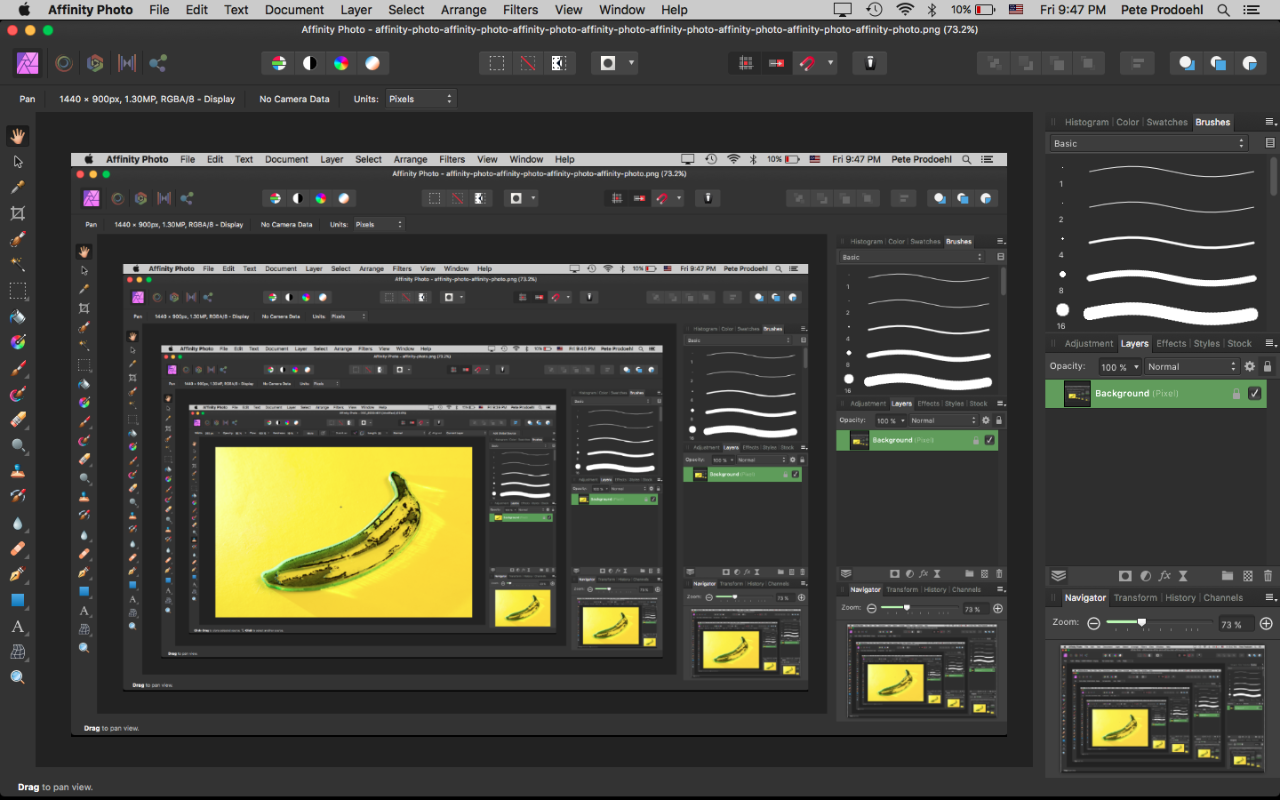Open the Units Pixels dropdown
The width and height of the screenshot is (1280, 800).
coord(421,99)
